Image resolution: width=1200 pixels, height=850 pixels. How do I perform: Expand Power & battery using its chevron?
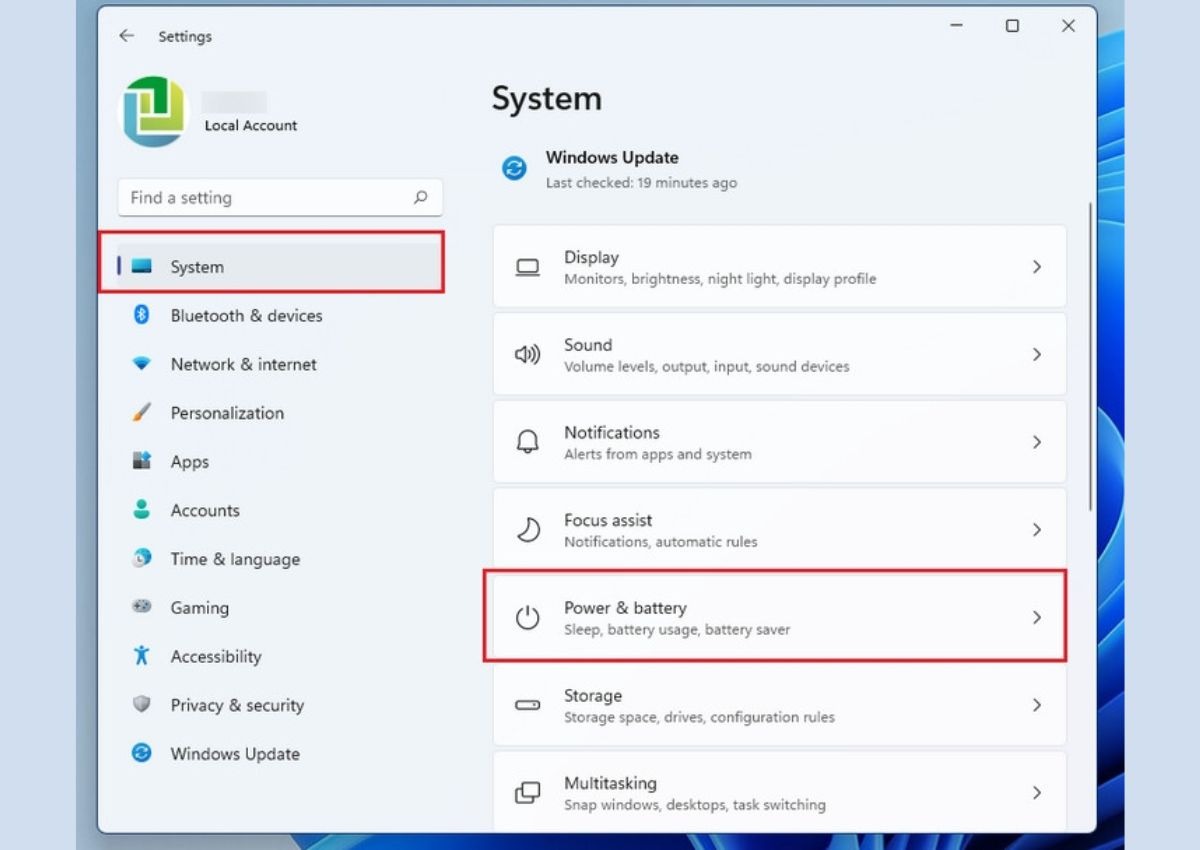coord(1037,617)
